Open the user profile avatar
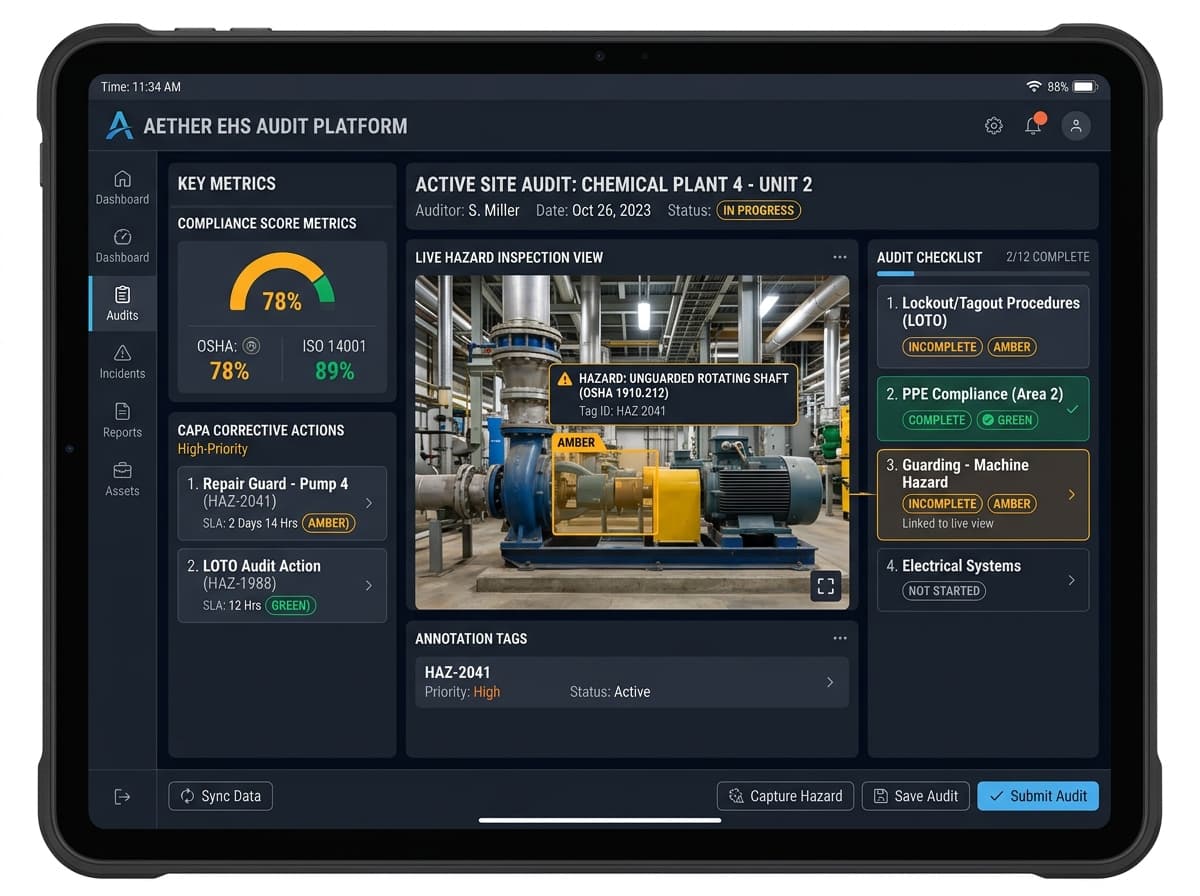The height and width of the screenshot is (896, 1200). coord(1076,125)
